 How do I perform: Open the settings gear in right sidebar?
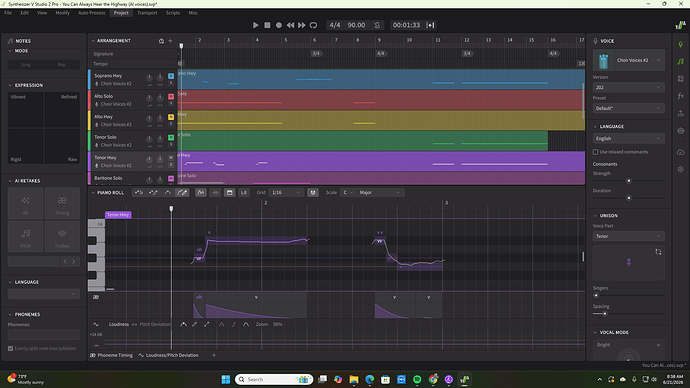680,169
